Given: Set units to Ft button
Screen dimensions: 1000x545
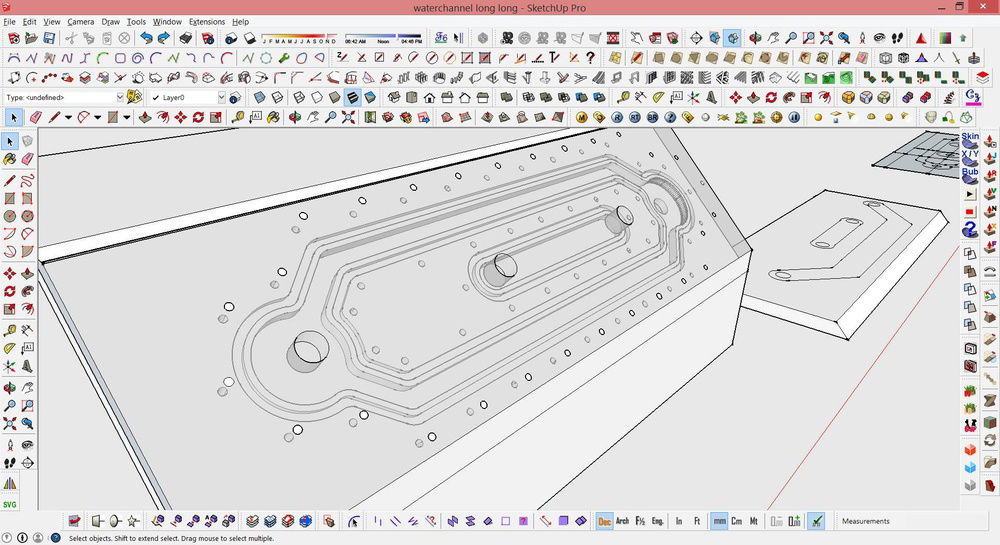Looking at the screenshot, I should pyautogui.click(x=696, y=521).
